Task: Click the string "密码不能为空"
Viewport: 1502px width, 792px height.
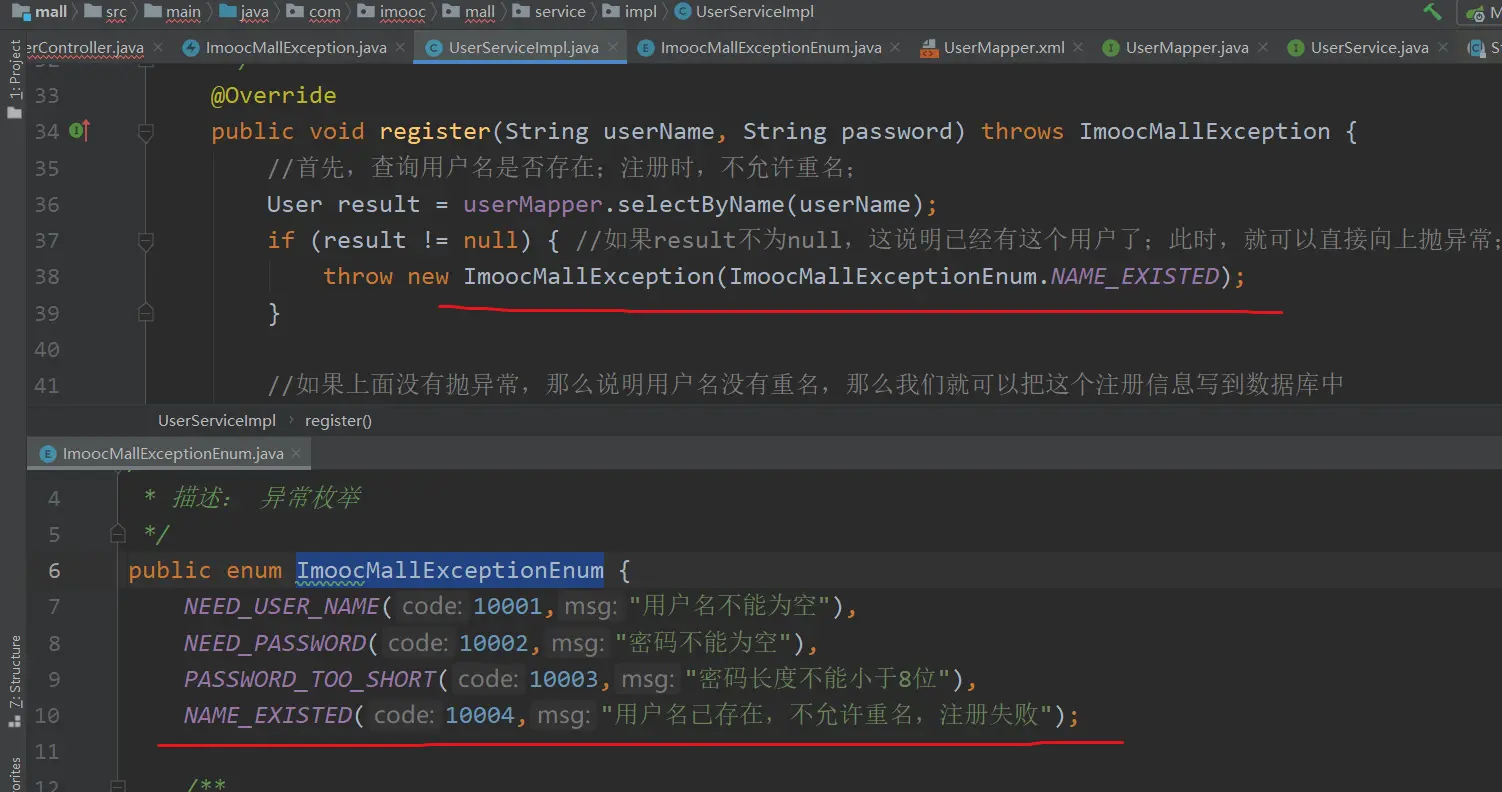Action: 704,643
